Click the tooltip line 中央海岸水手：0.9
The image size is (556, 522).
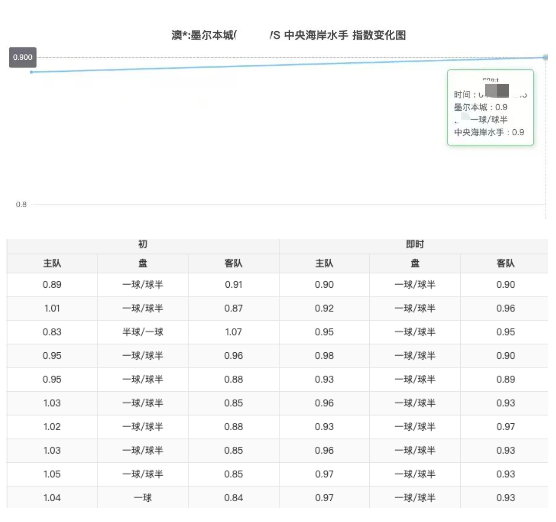point(489,132)
